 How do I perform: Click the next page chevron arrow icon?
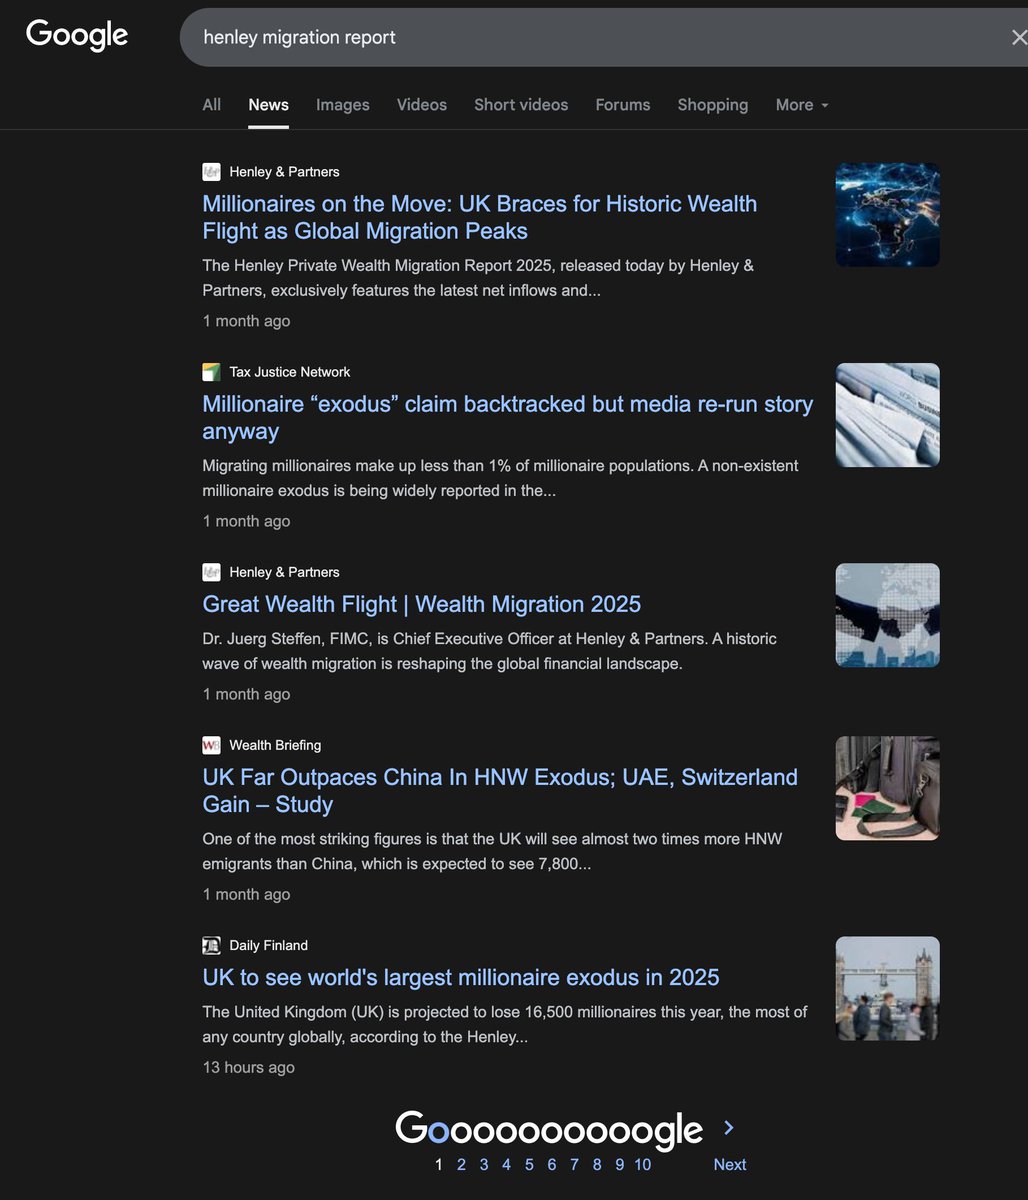click(729, 1128)
